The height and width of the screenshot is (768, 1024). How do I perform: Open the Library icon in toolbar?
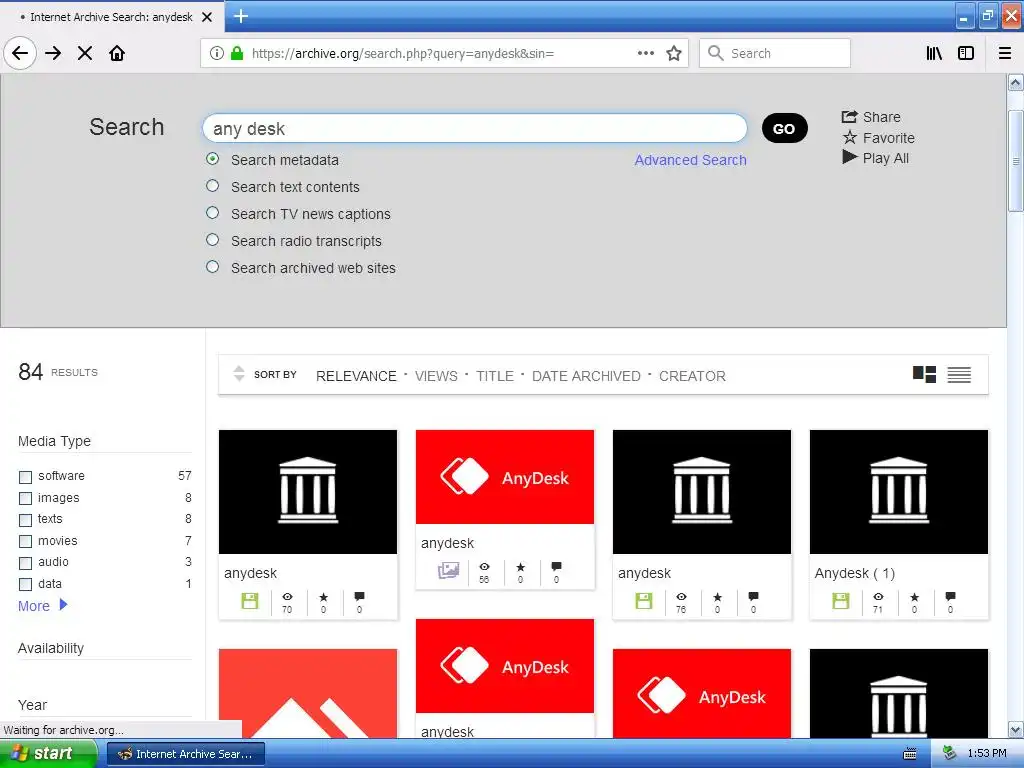point(934,53)
